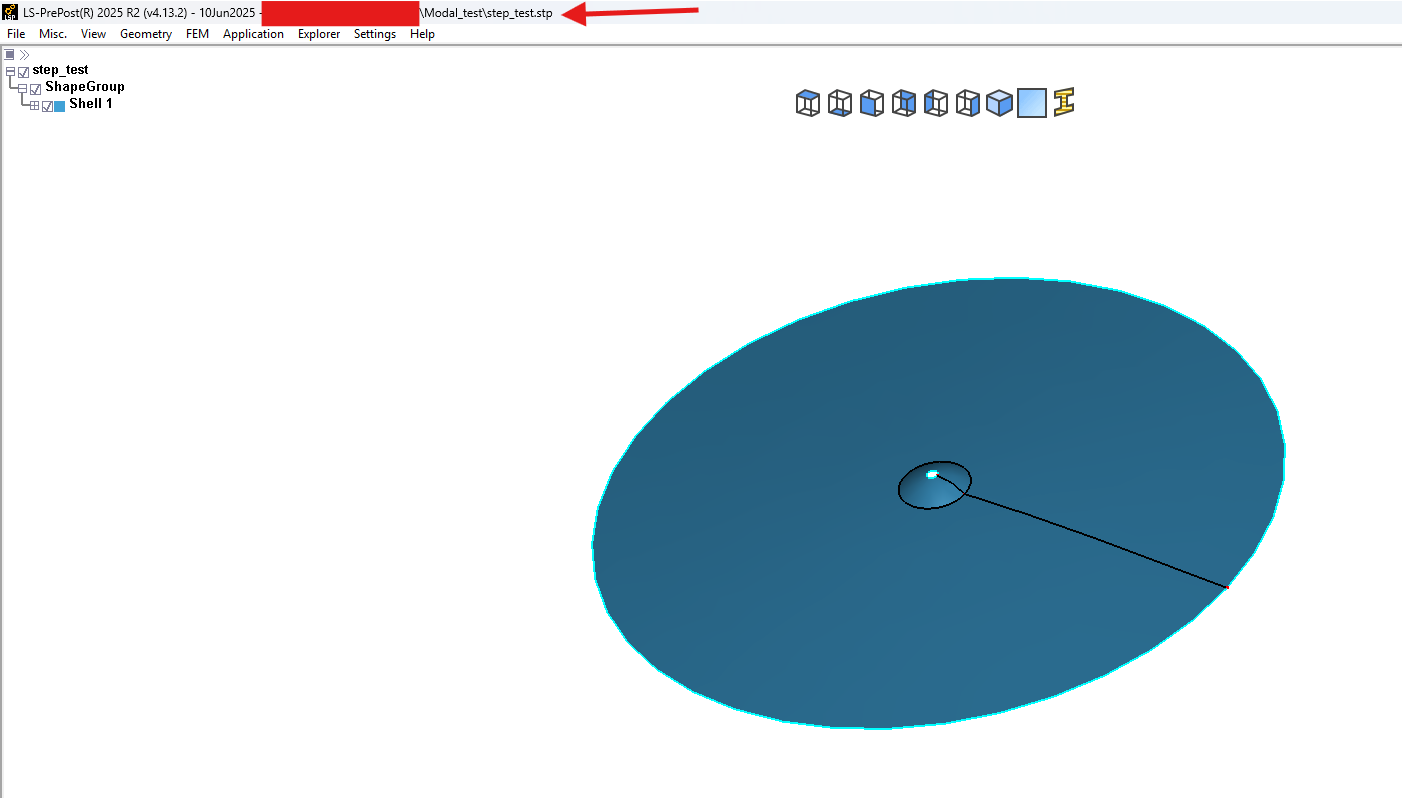Select the front view cube icon
Viewport: 1402px width, 798px height.
(x=872, y=103)
